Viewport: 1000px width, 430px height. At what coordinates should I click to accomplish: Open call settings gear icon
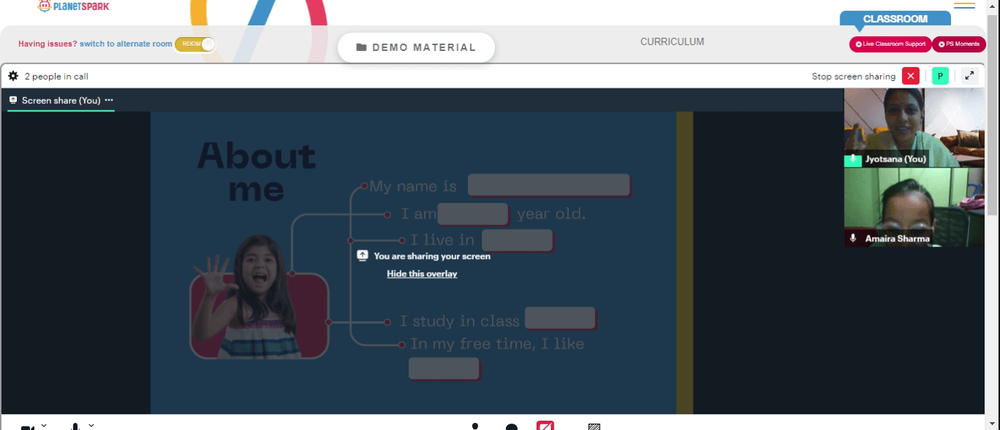[13, 76]
